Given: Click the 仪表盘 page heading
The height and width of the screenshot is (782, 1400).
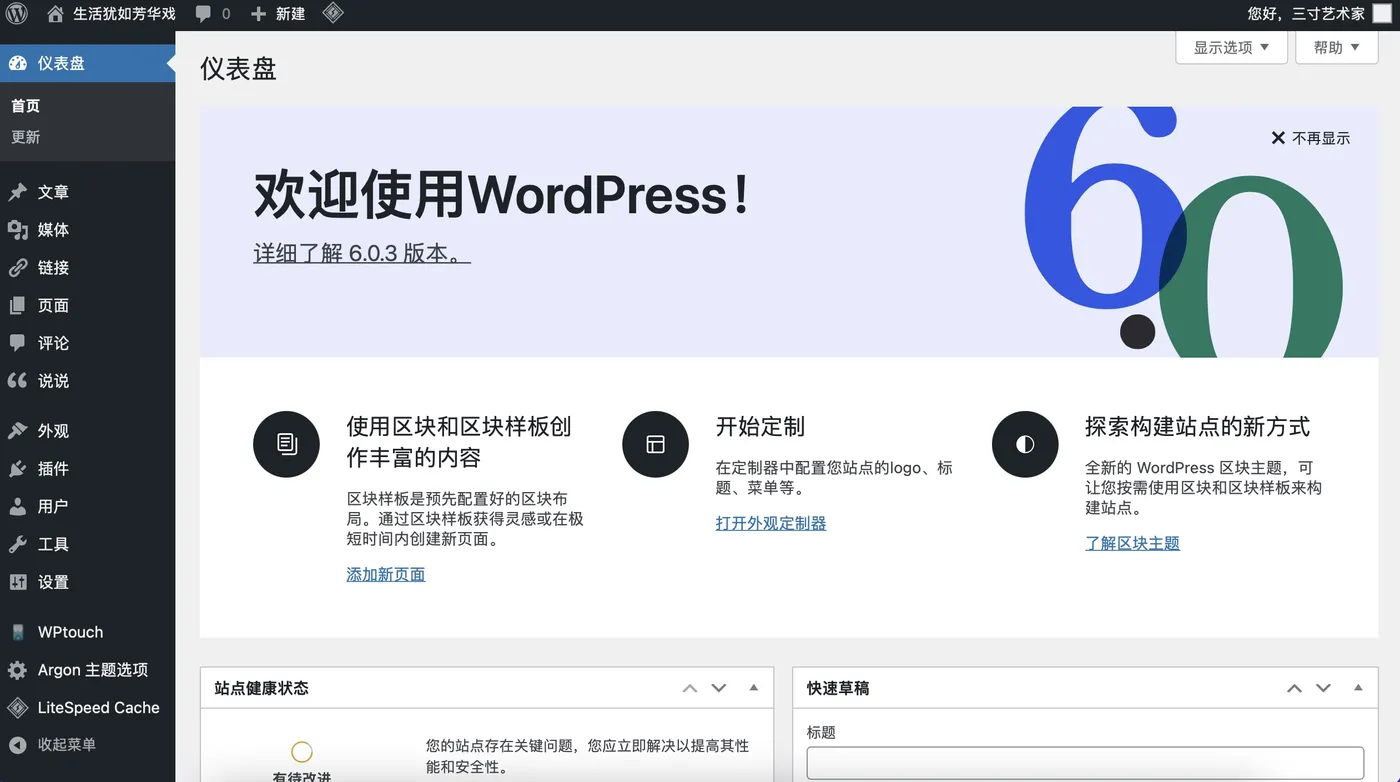Looking at the screenshot, I should (x=238, y=68).
